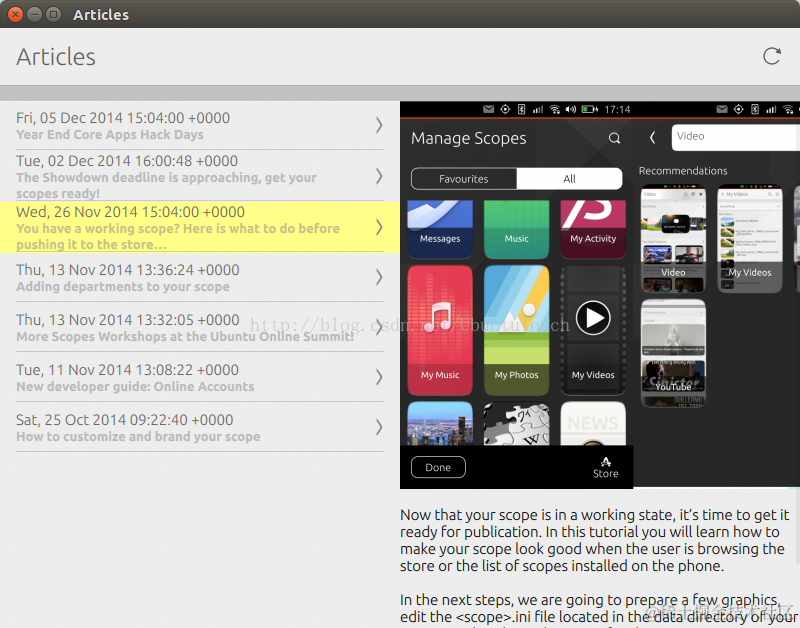The image size is (800, 628).
Task: Click the volume speaker icon in status bar
Action: click(571, 109)
